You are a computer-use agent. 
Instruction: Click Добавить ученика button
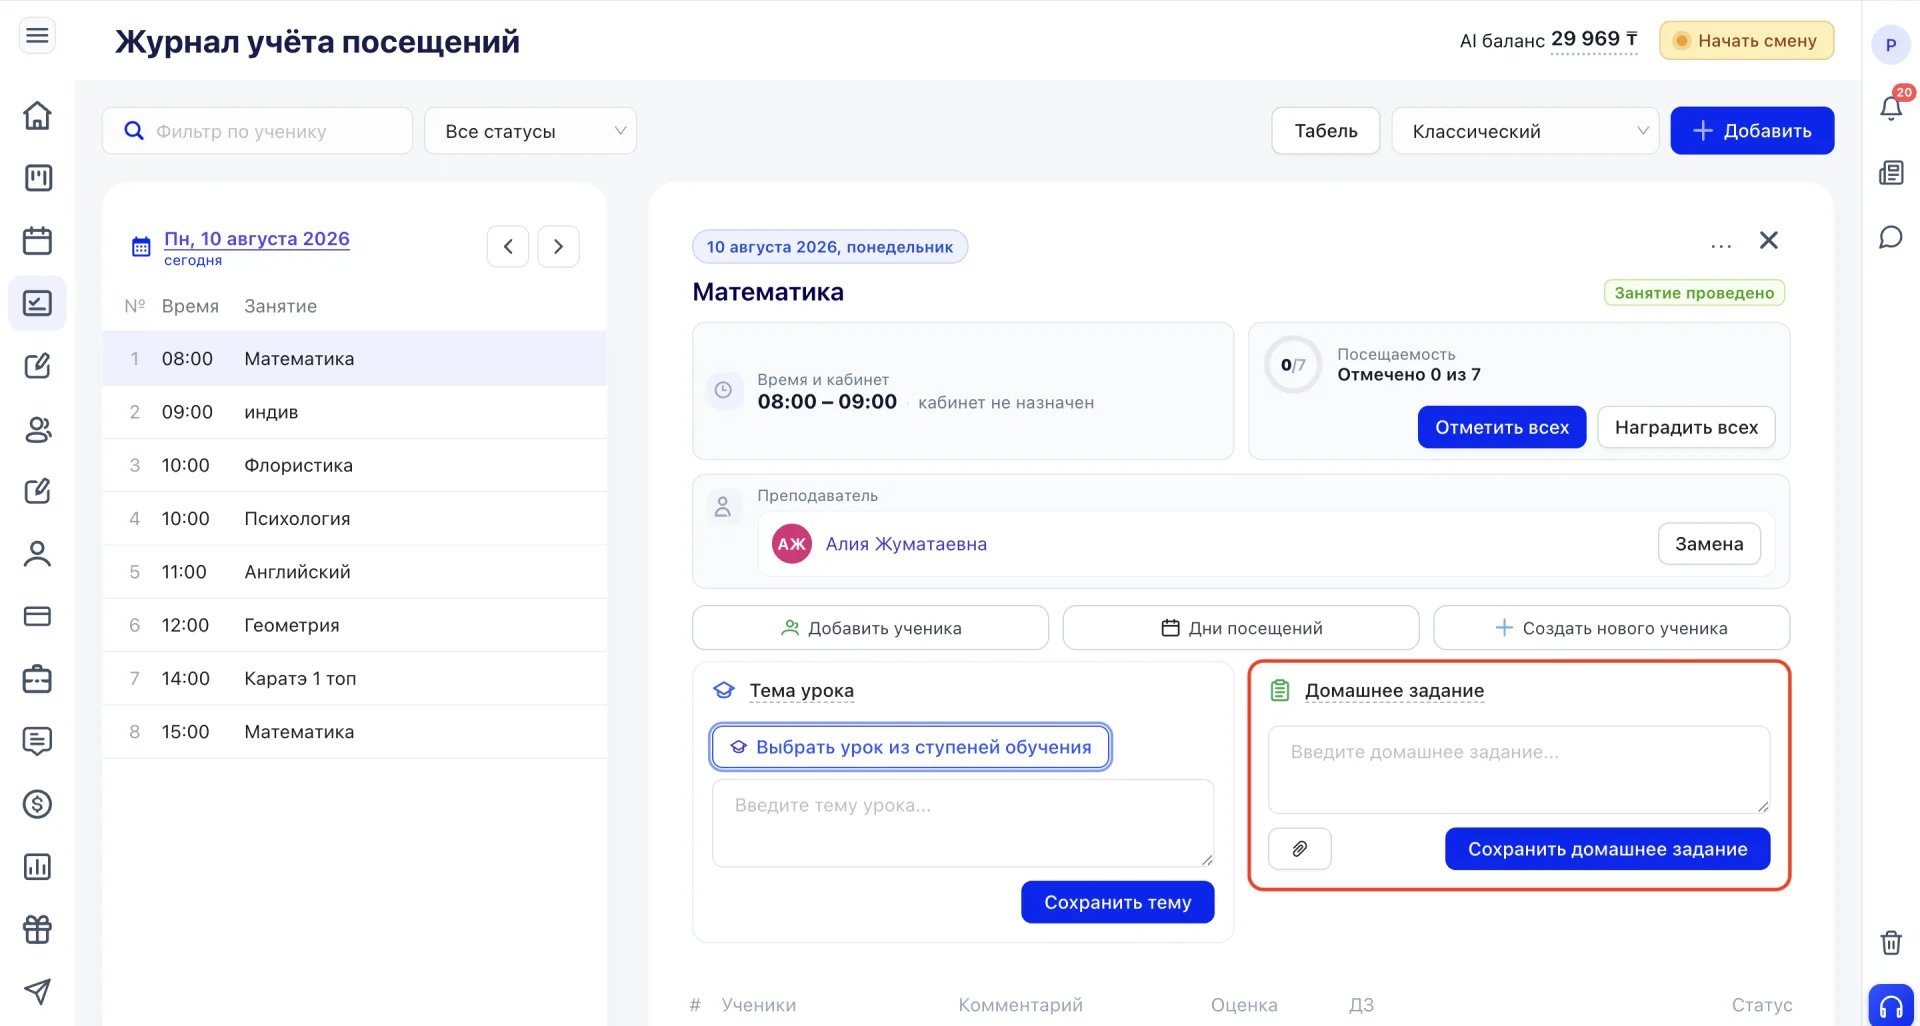(x=870, y=628)
